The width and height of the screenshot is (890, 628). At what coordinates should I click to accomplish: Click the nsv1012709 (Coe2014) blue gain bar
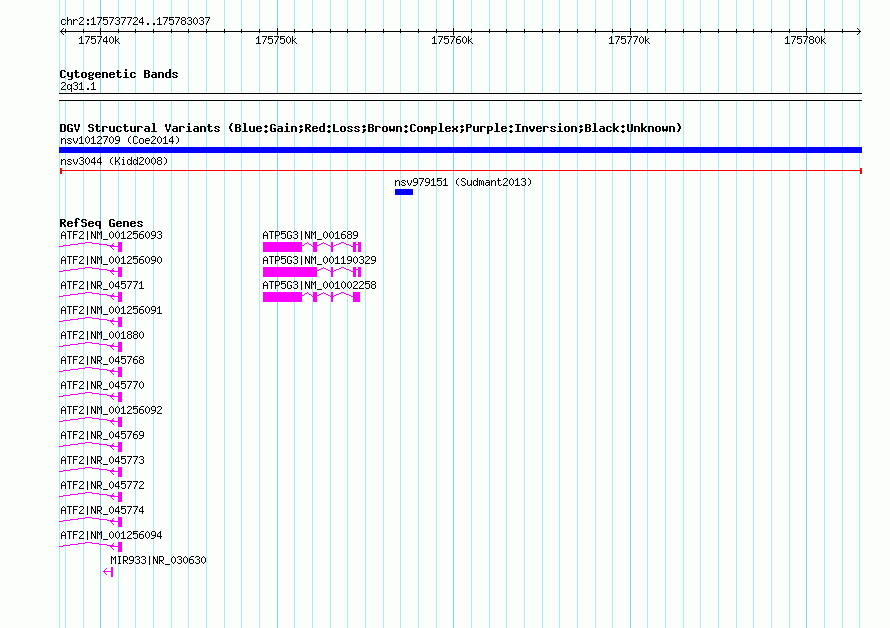pos(460,150)
